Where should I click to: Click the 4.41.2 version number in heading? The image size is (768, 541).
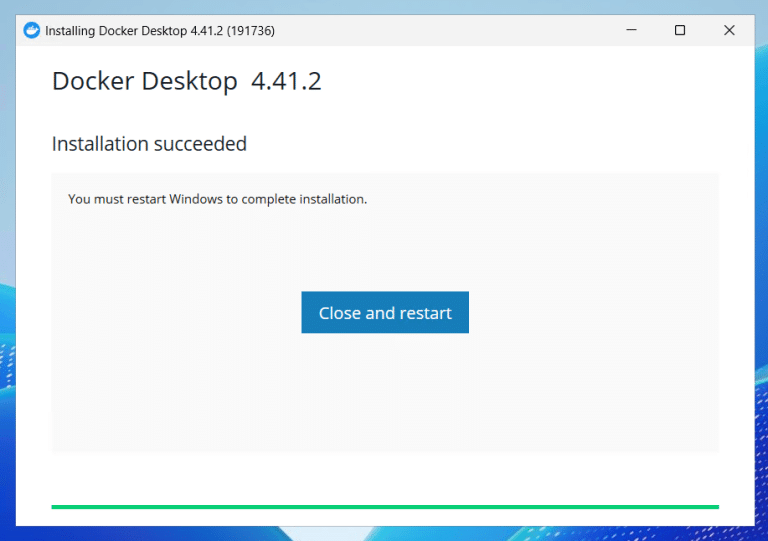pos(286,82)
